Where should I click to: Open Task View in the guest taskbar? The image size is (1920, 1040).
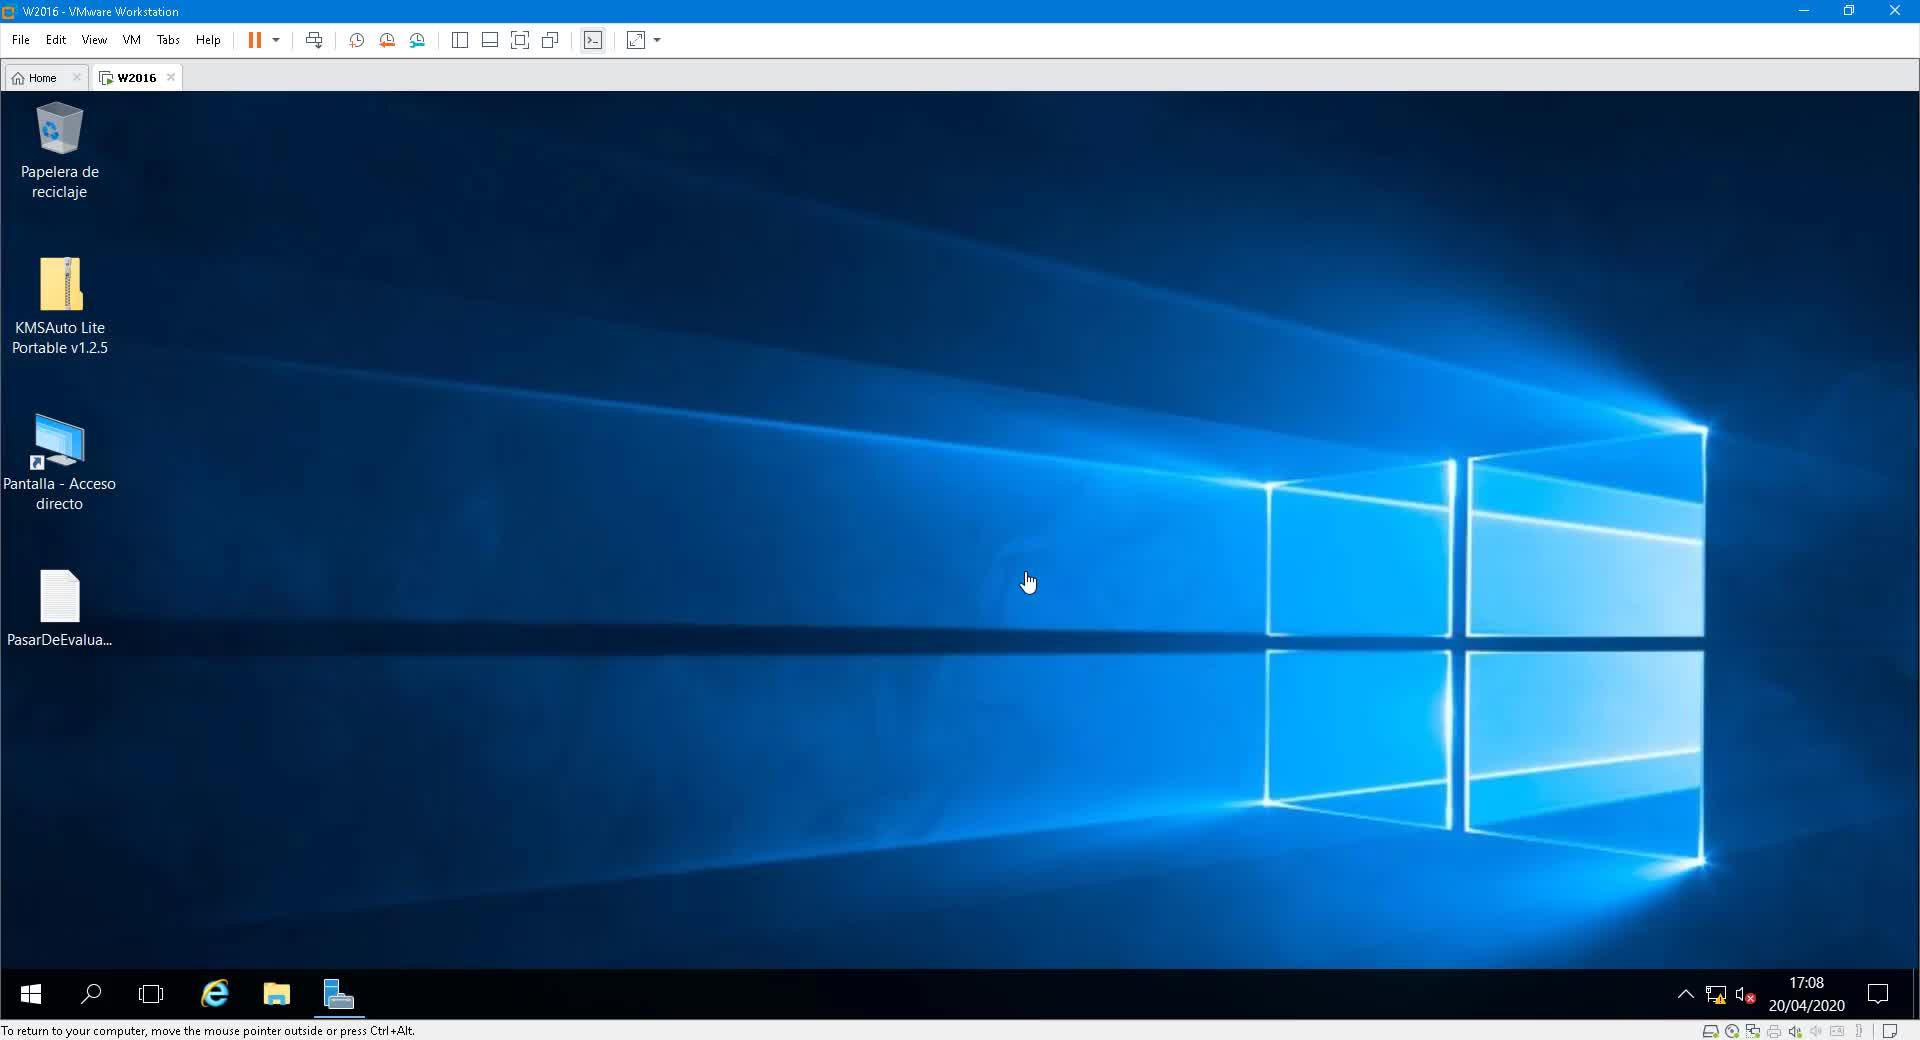[151, 994]
